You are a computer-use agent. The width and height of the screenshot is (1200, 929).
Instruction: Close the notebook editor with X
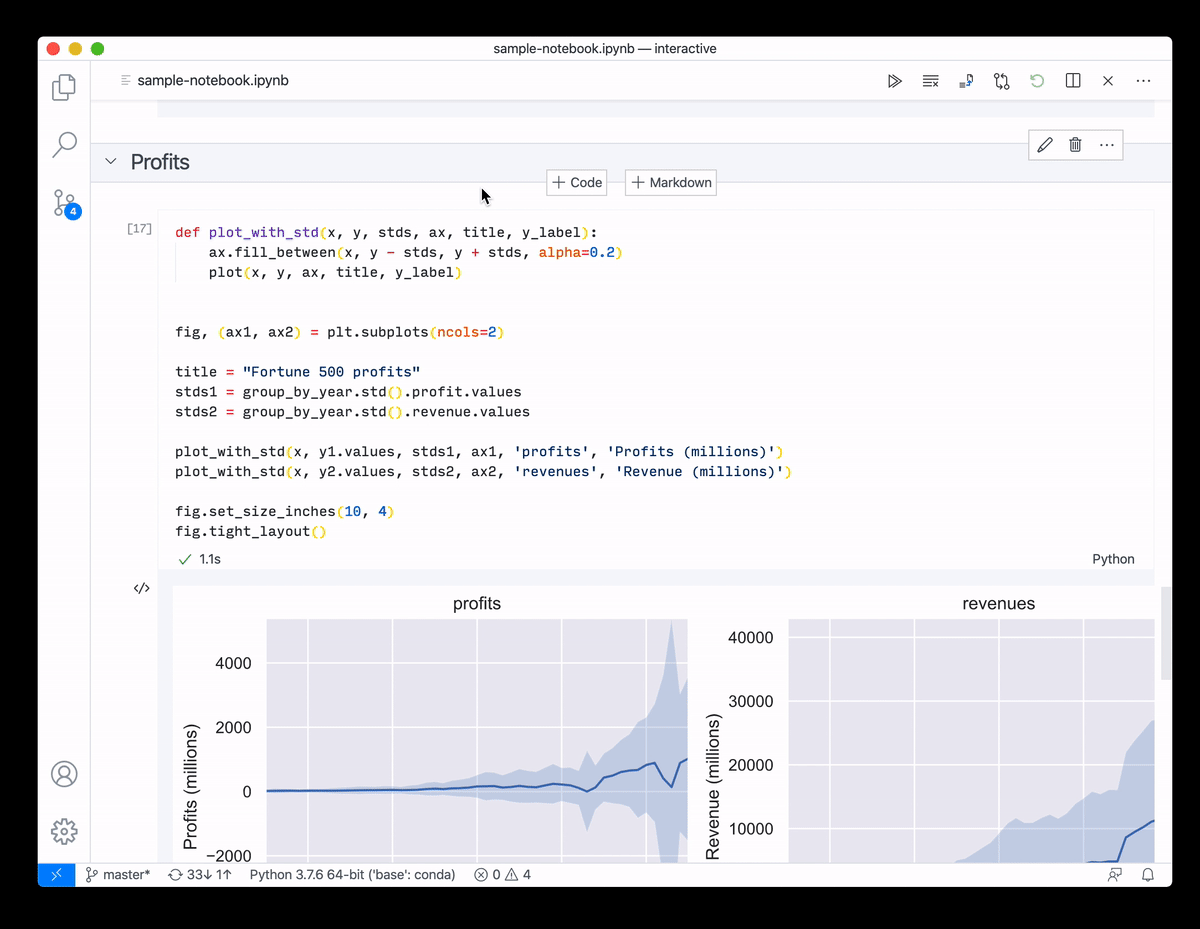[x=1108, y=81]
